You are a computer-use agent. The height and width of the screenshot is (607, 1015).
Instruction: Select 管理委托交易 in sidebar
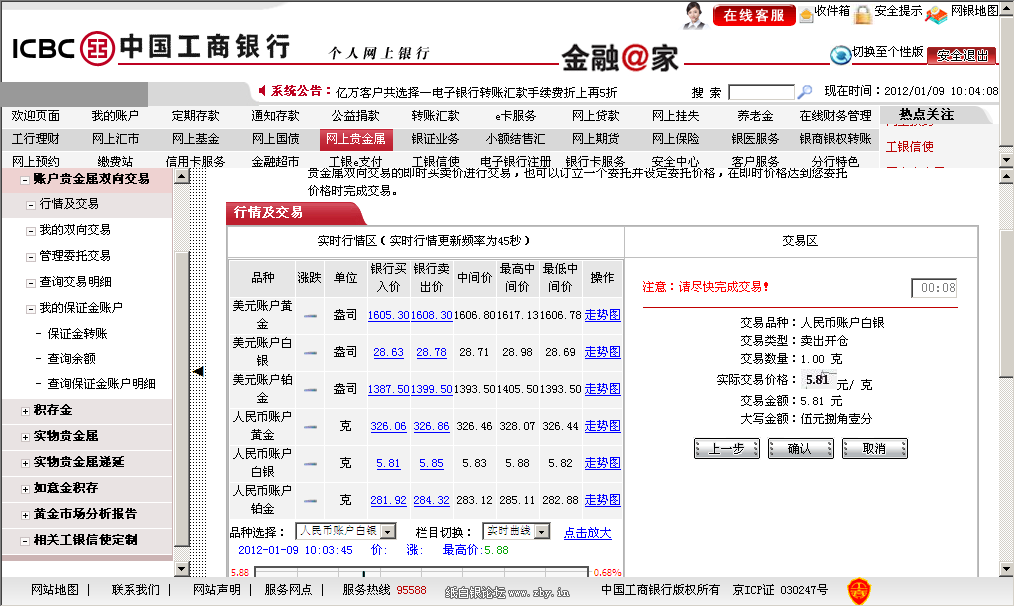pyautogui.click(x=75, y=256)
